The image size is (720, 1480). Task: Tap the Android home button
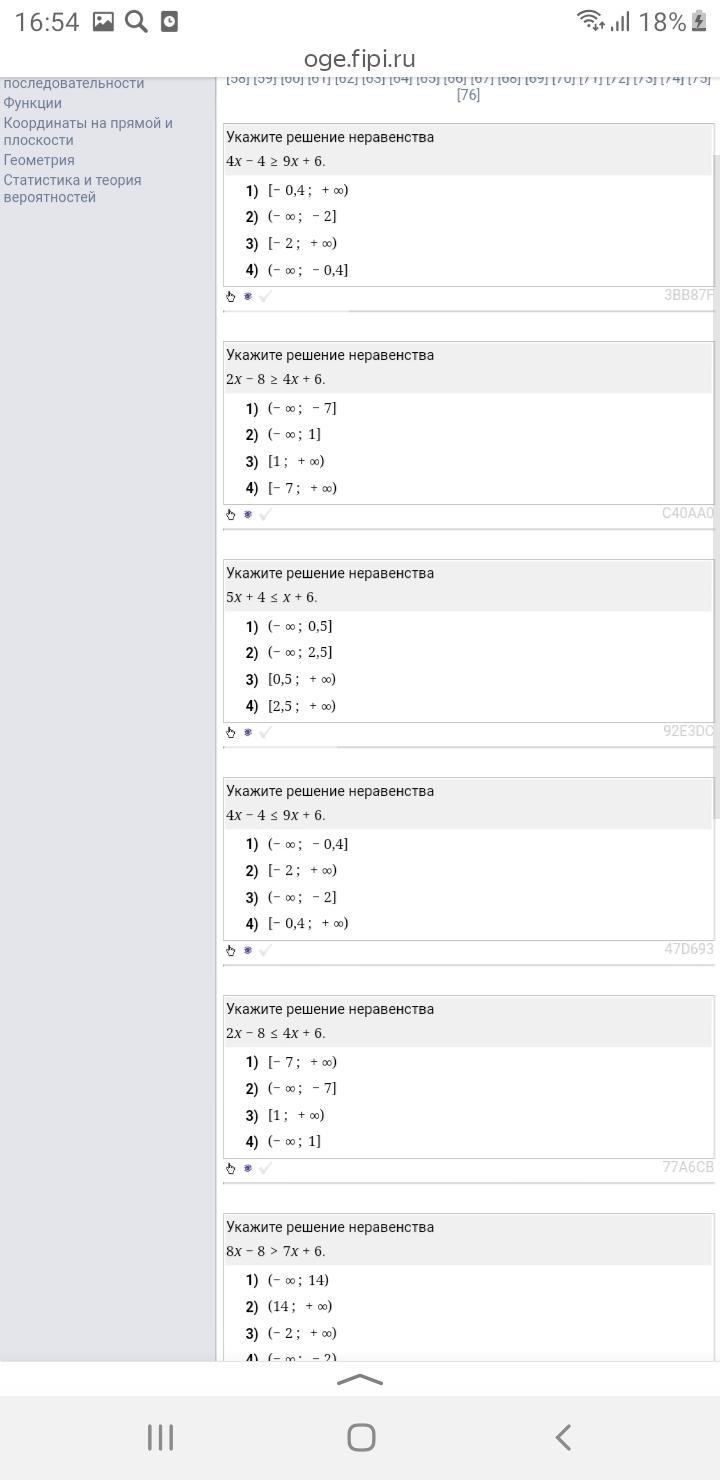[361, 1437]
